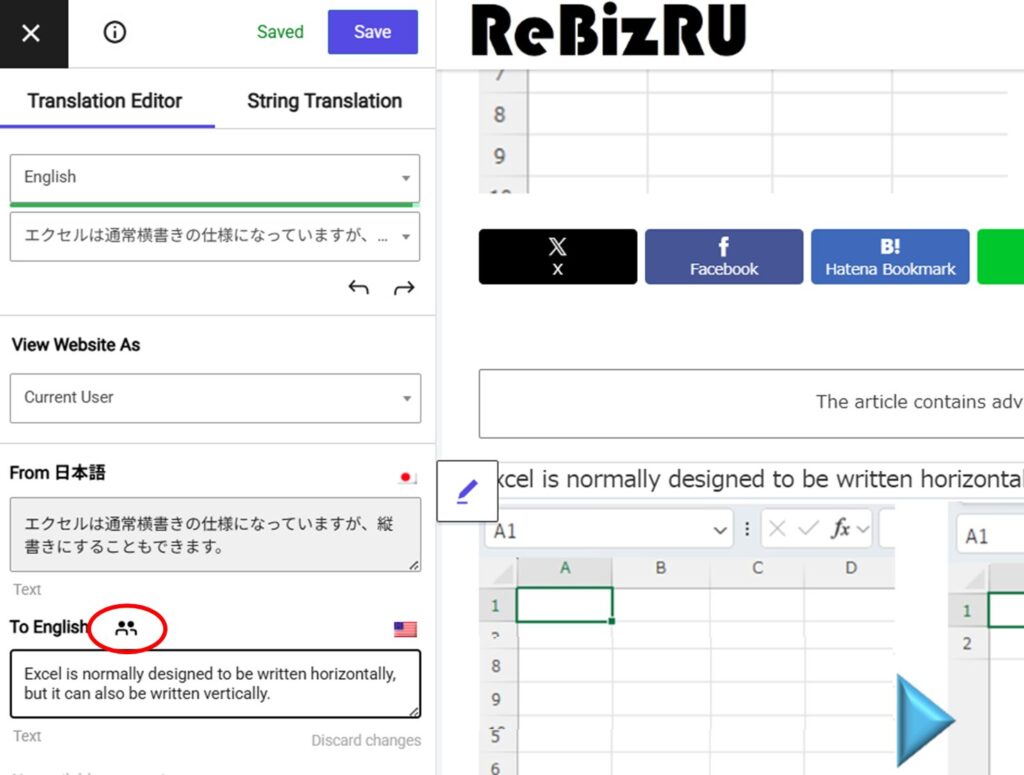The width and height of the screenshot is (1024, 775).
Task: Share the article on X
Action: click(x=558, y=257)
